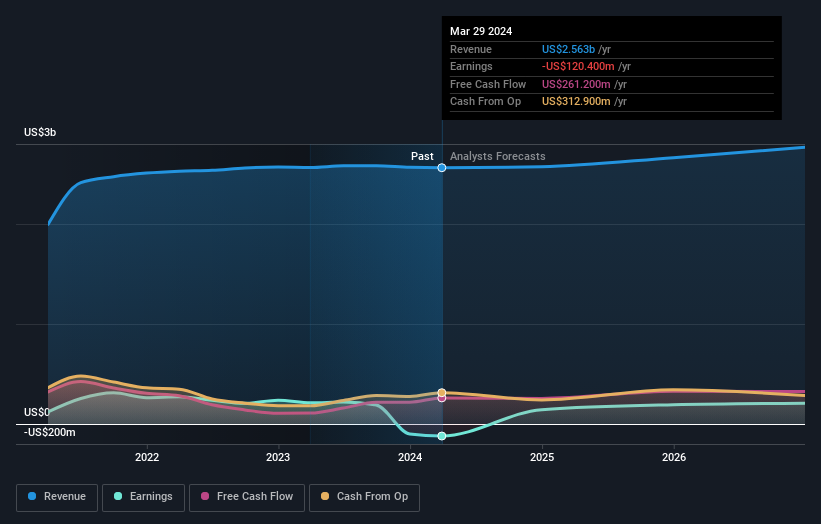
Task: Click the US$0 y-axis label
Action: [x=37, y=412]
